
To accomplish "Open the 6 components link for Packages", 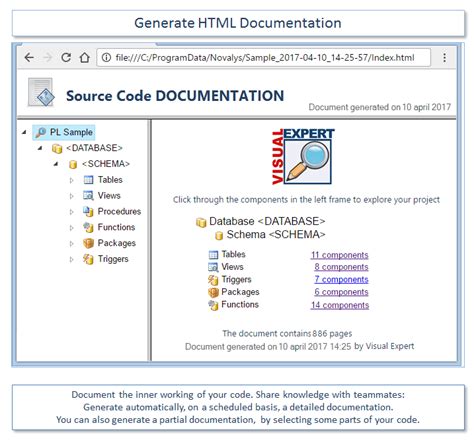I will (341, 292).
